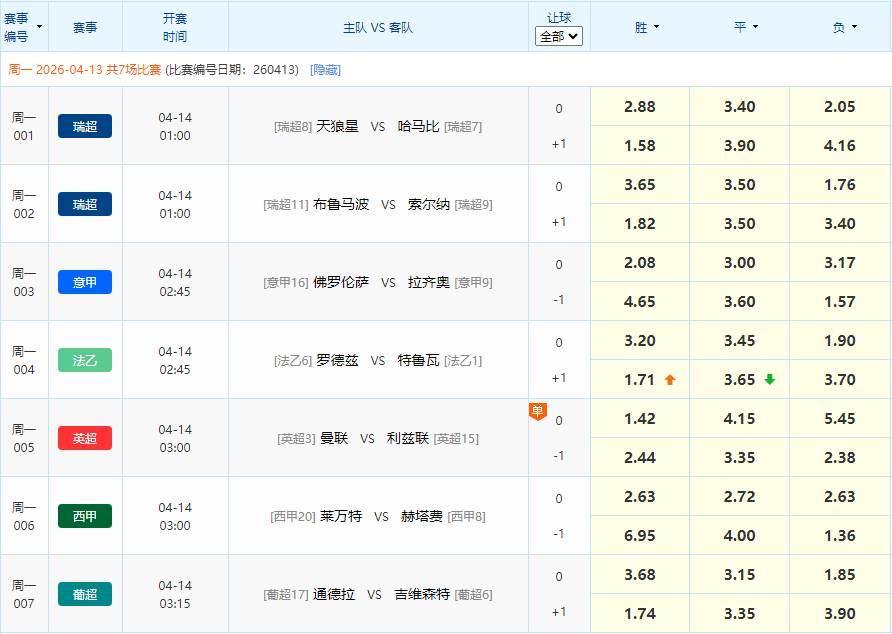Open team 特鲁瓦 link
Image resolution: width=892 pixels, height=634 pixels.
419,360
